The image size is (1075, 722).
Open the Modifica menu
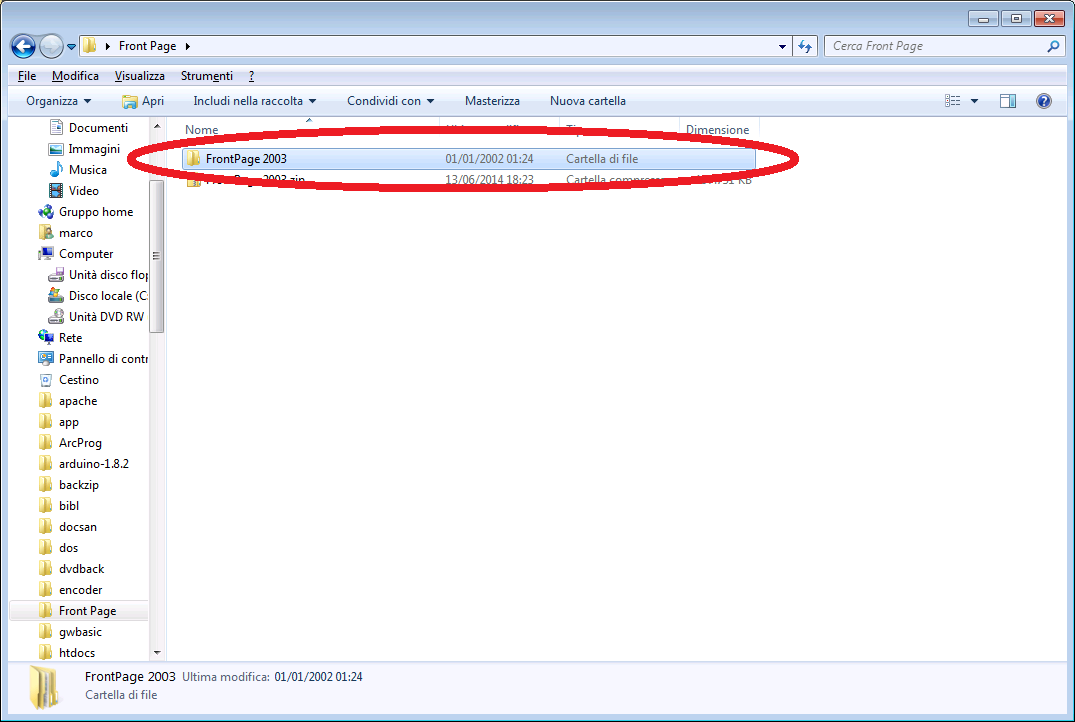coord(75,76)
